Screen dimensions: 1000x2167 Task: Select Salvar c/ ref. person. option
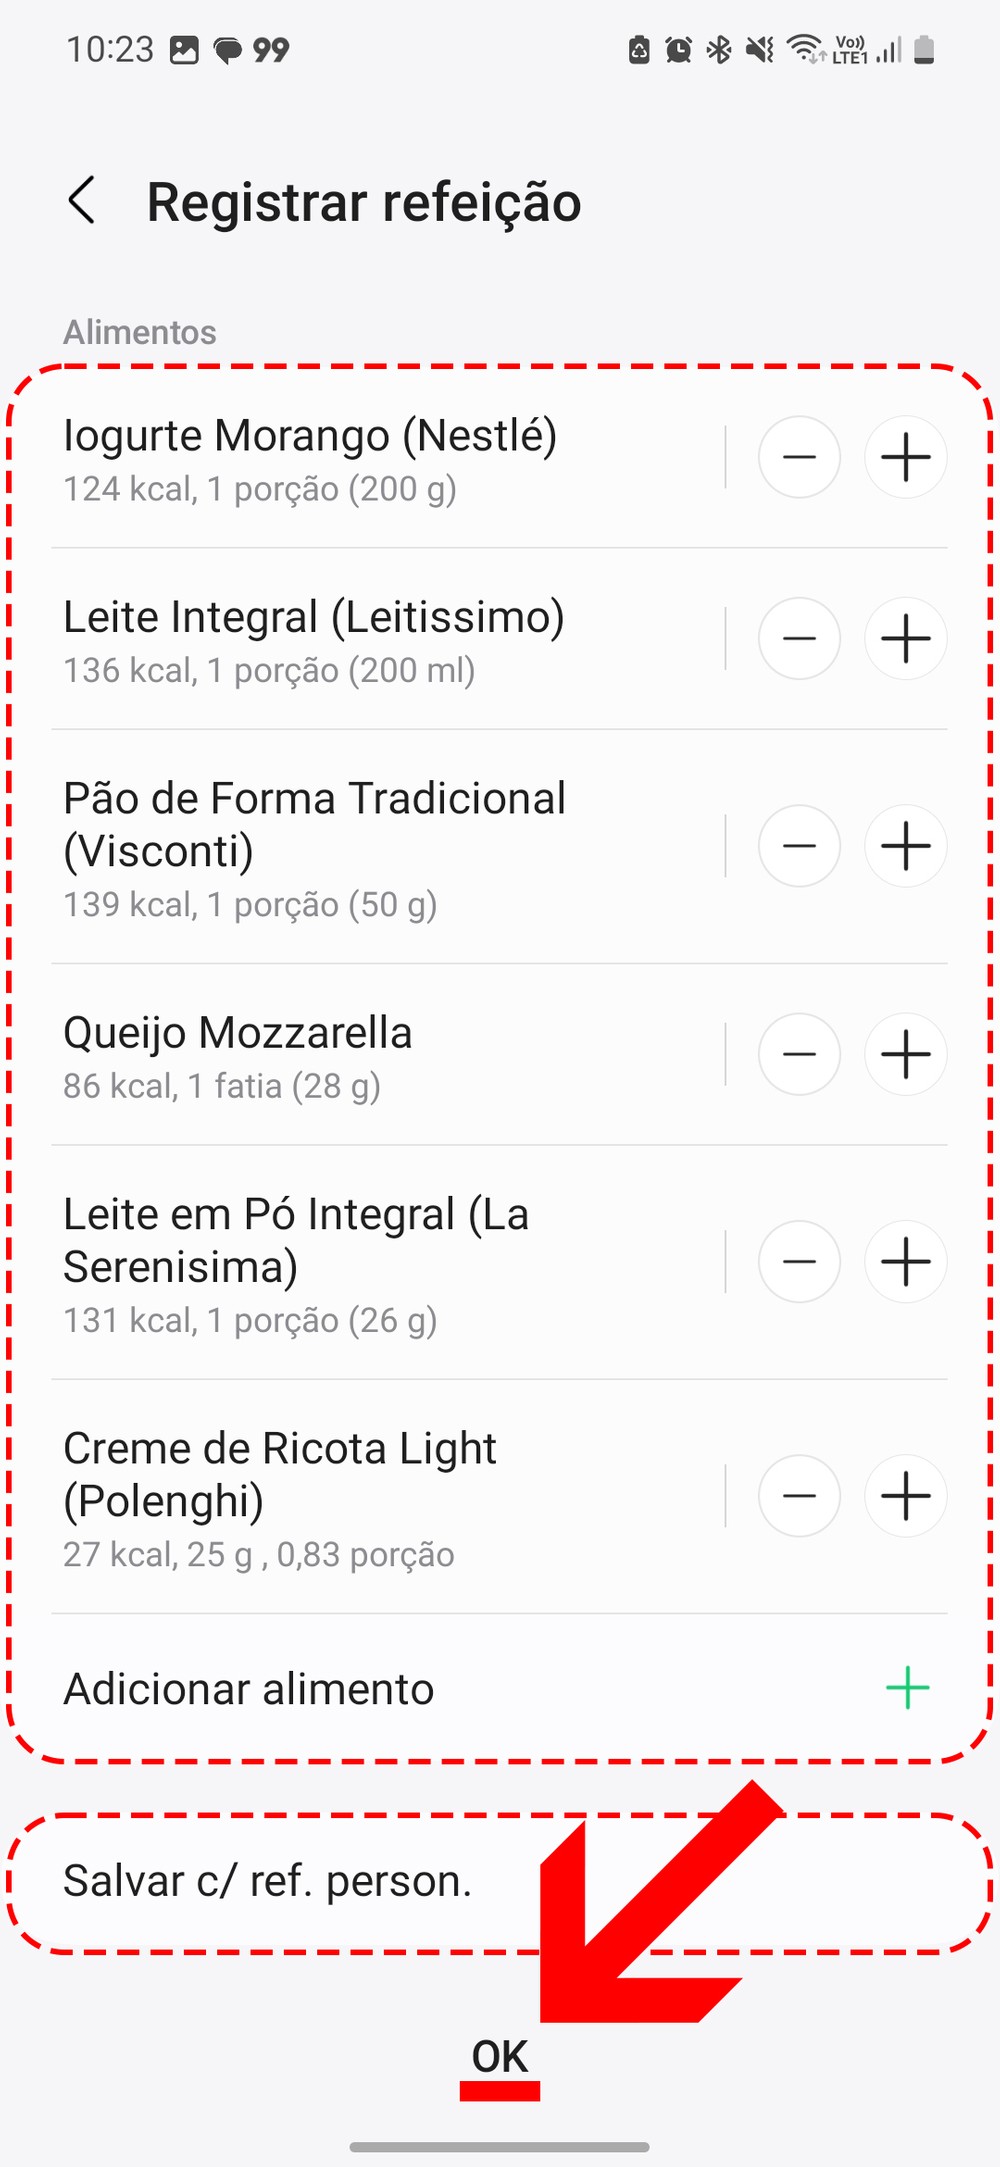click(268, 1881)
